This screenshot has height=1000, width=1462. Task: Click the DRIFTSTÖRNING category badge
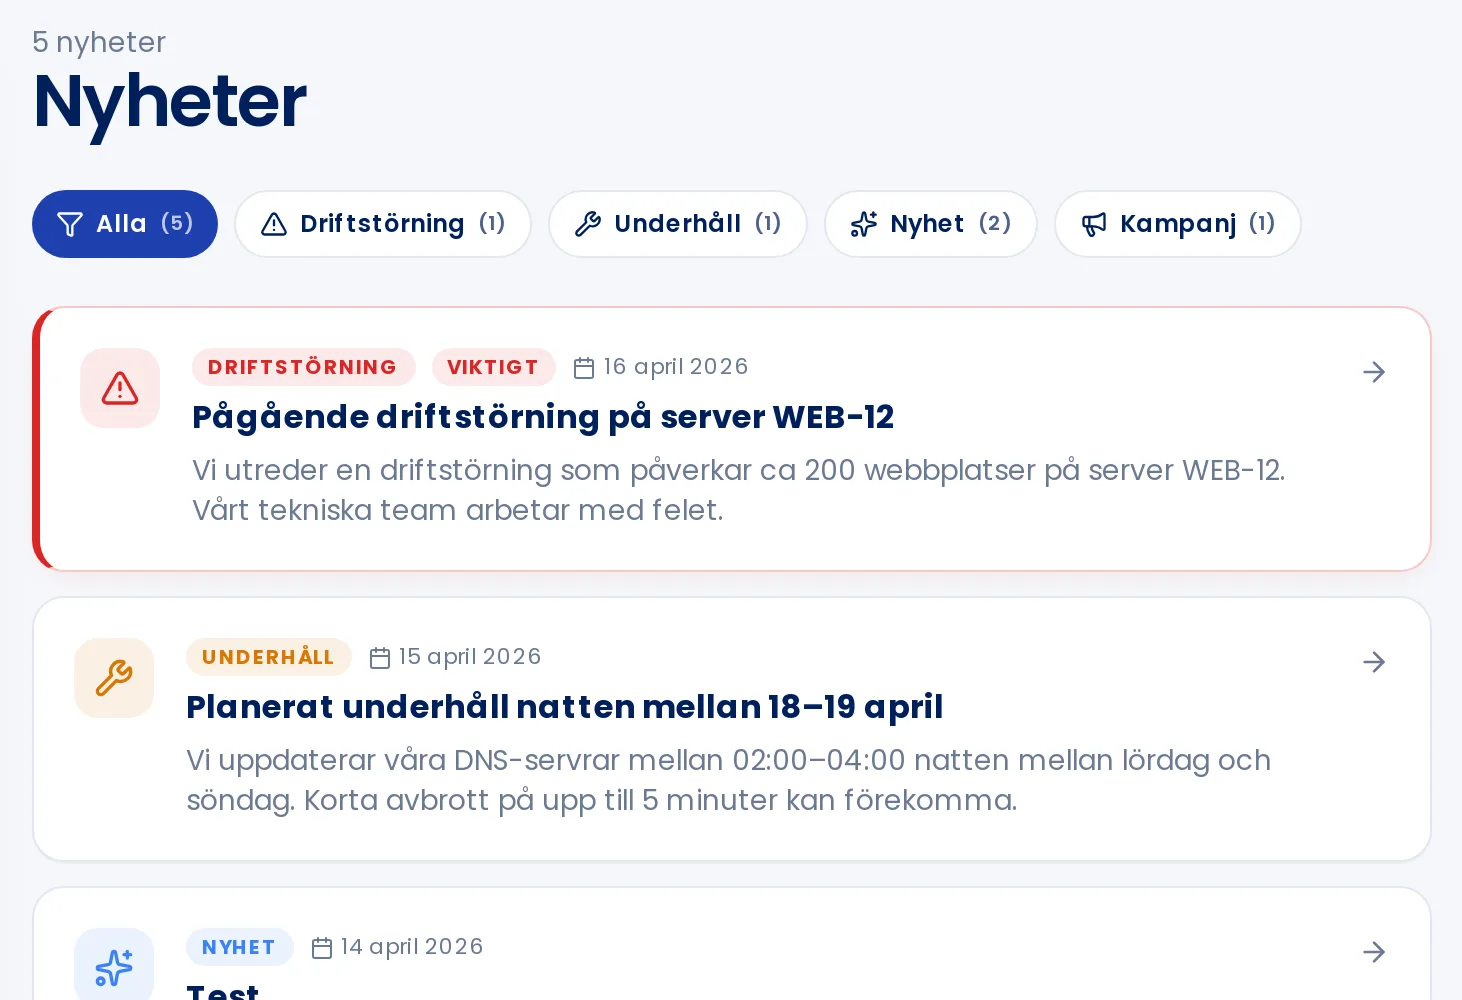(x=303, y=367)
